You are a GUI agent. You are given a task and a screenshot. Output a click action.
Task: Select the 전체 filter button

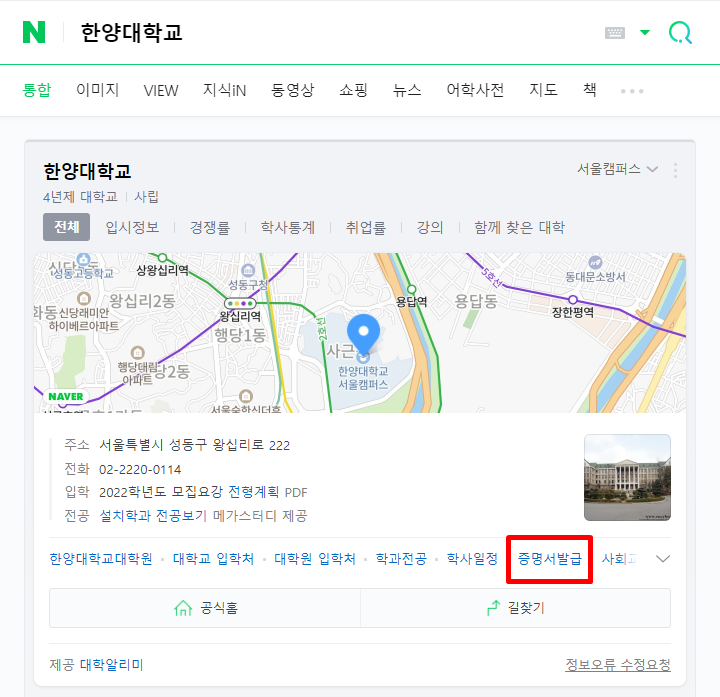(67, 227)
